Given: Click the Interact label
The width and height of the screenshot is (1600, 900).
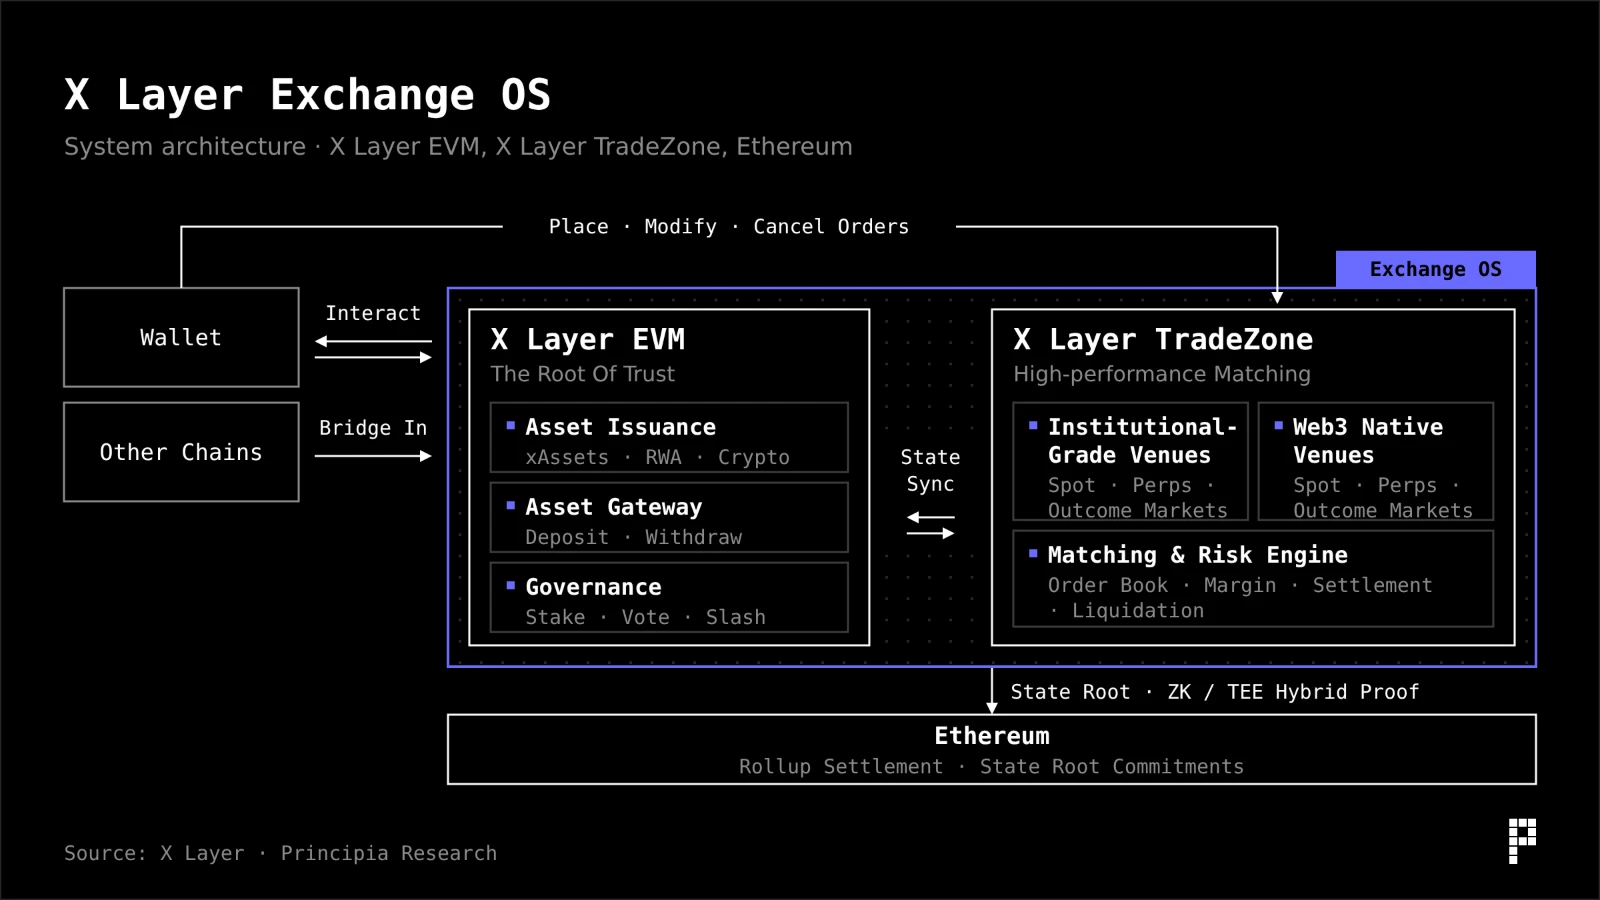Looking at the screenshot, I should pos(373,313).
